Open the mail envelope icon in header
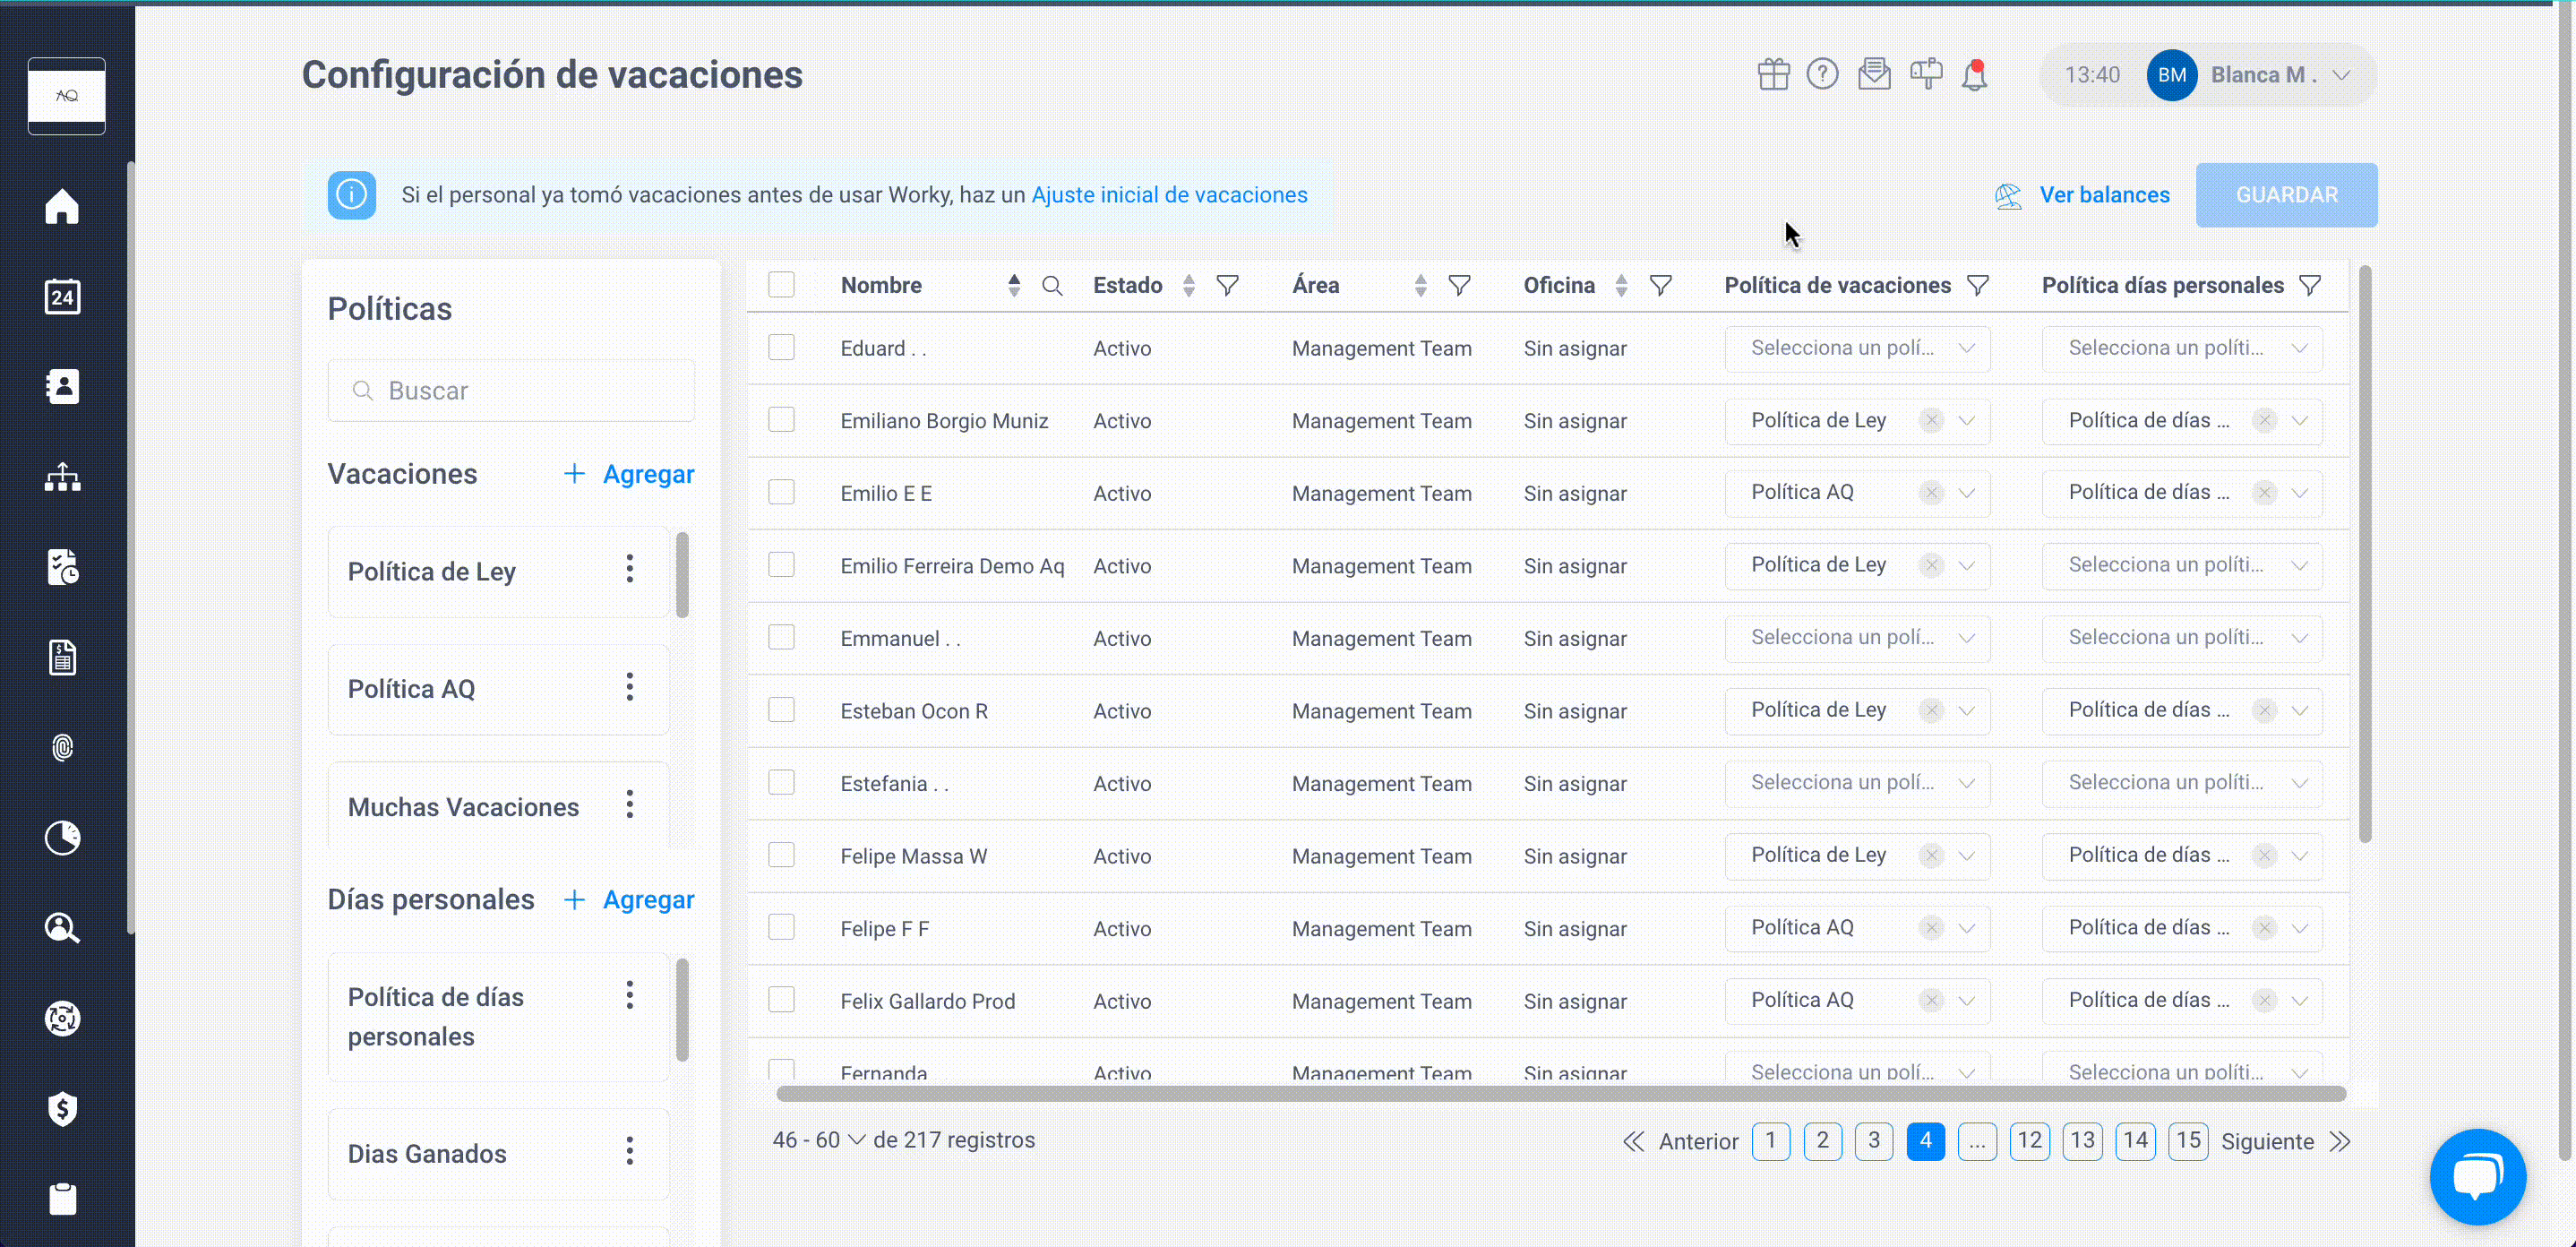Screen dimensions: 2576x1247 pyautogui.click(x=1874, y=74)
